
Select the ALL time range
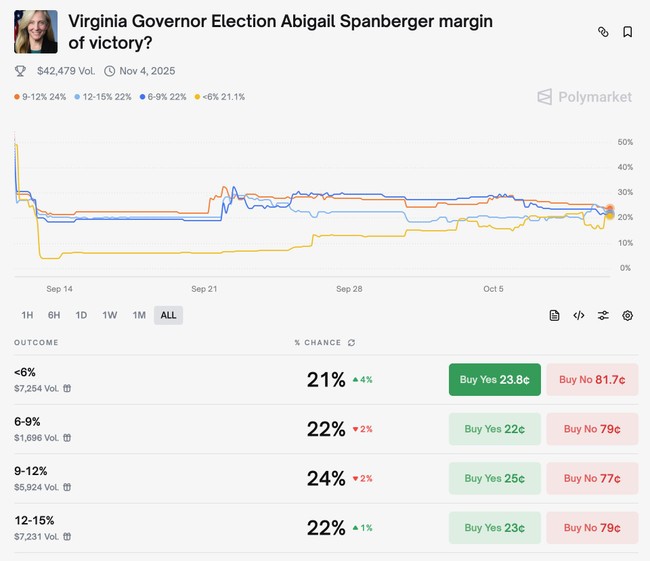pyautogui.click(x=168, y=315)
